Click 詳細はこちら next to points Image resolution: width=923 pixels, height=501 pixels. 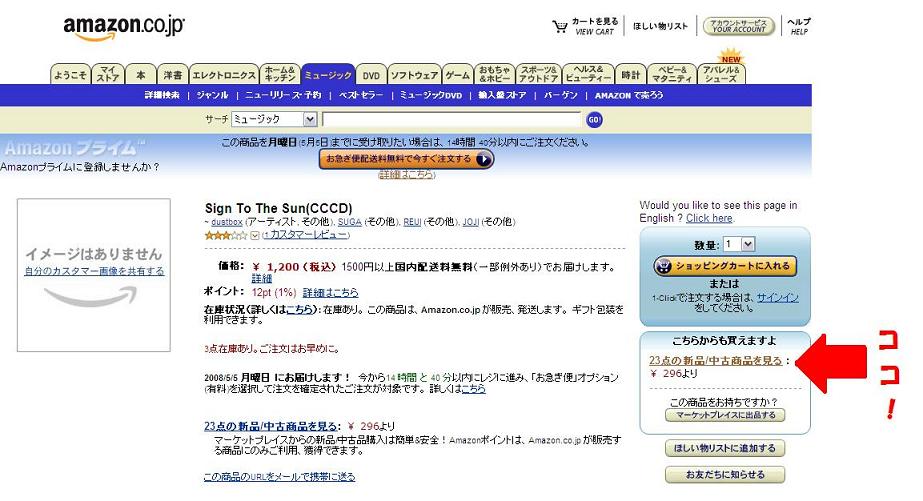(x=330, y=293)
